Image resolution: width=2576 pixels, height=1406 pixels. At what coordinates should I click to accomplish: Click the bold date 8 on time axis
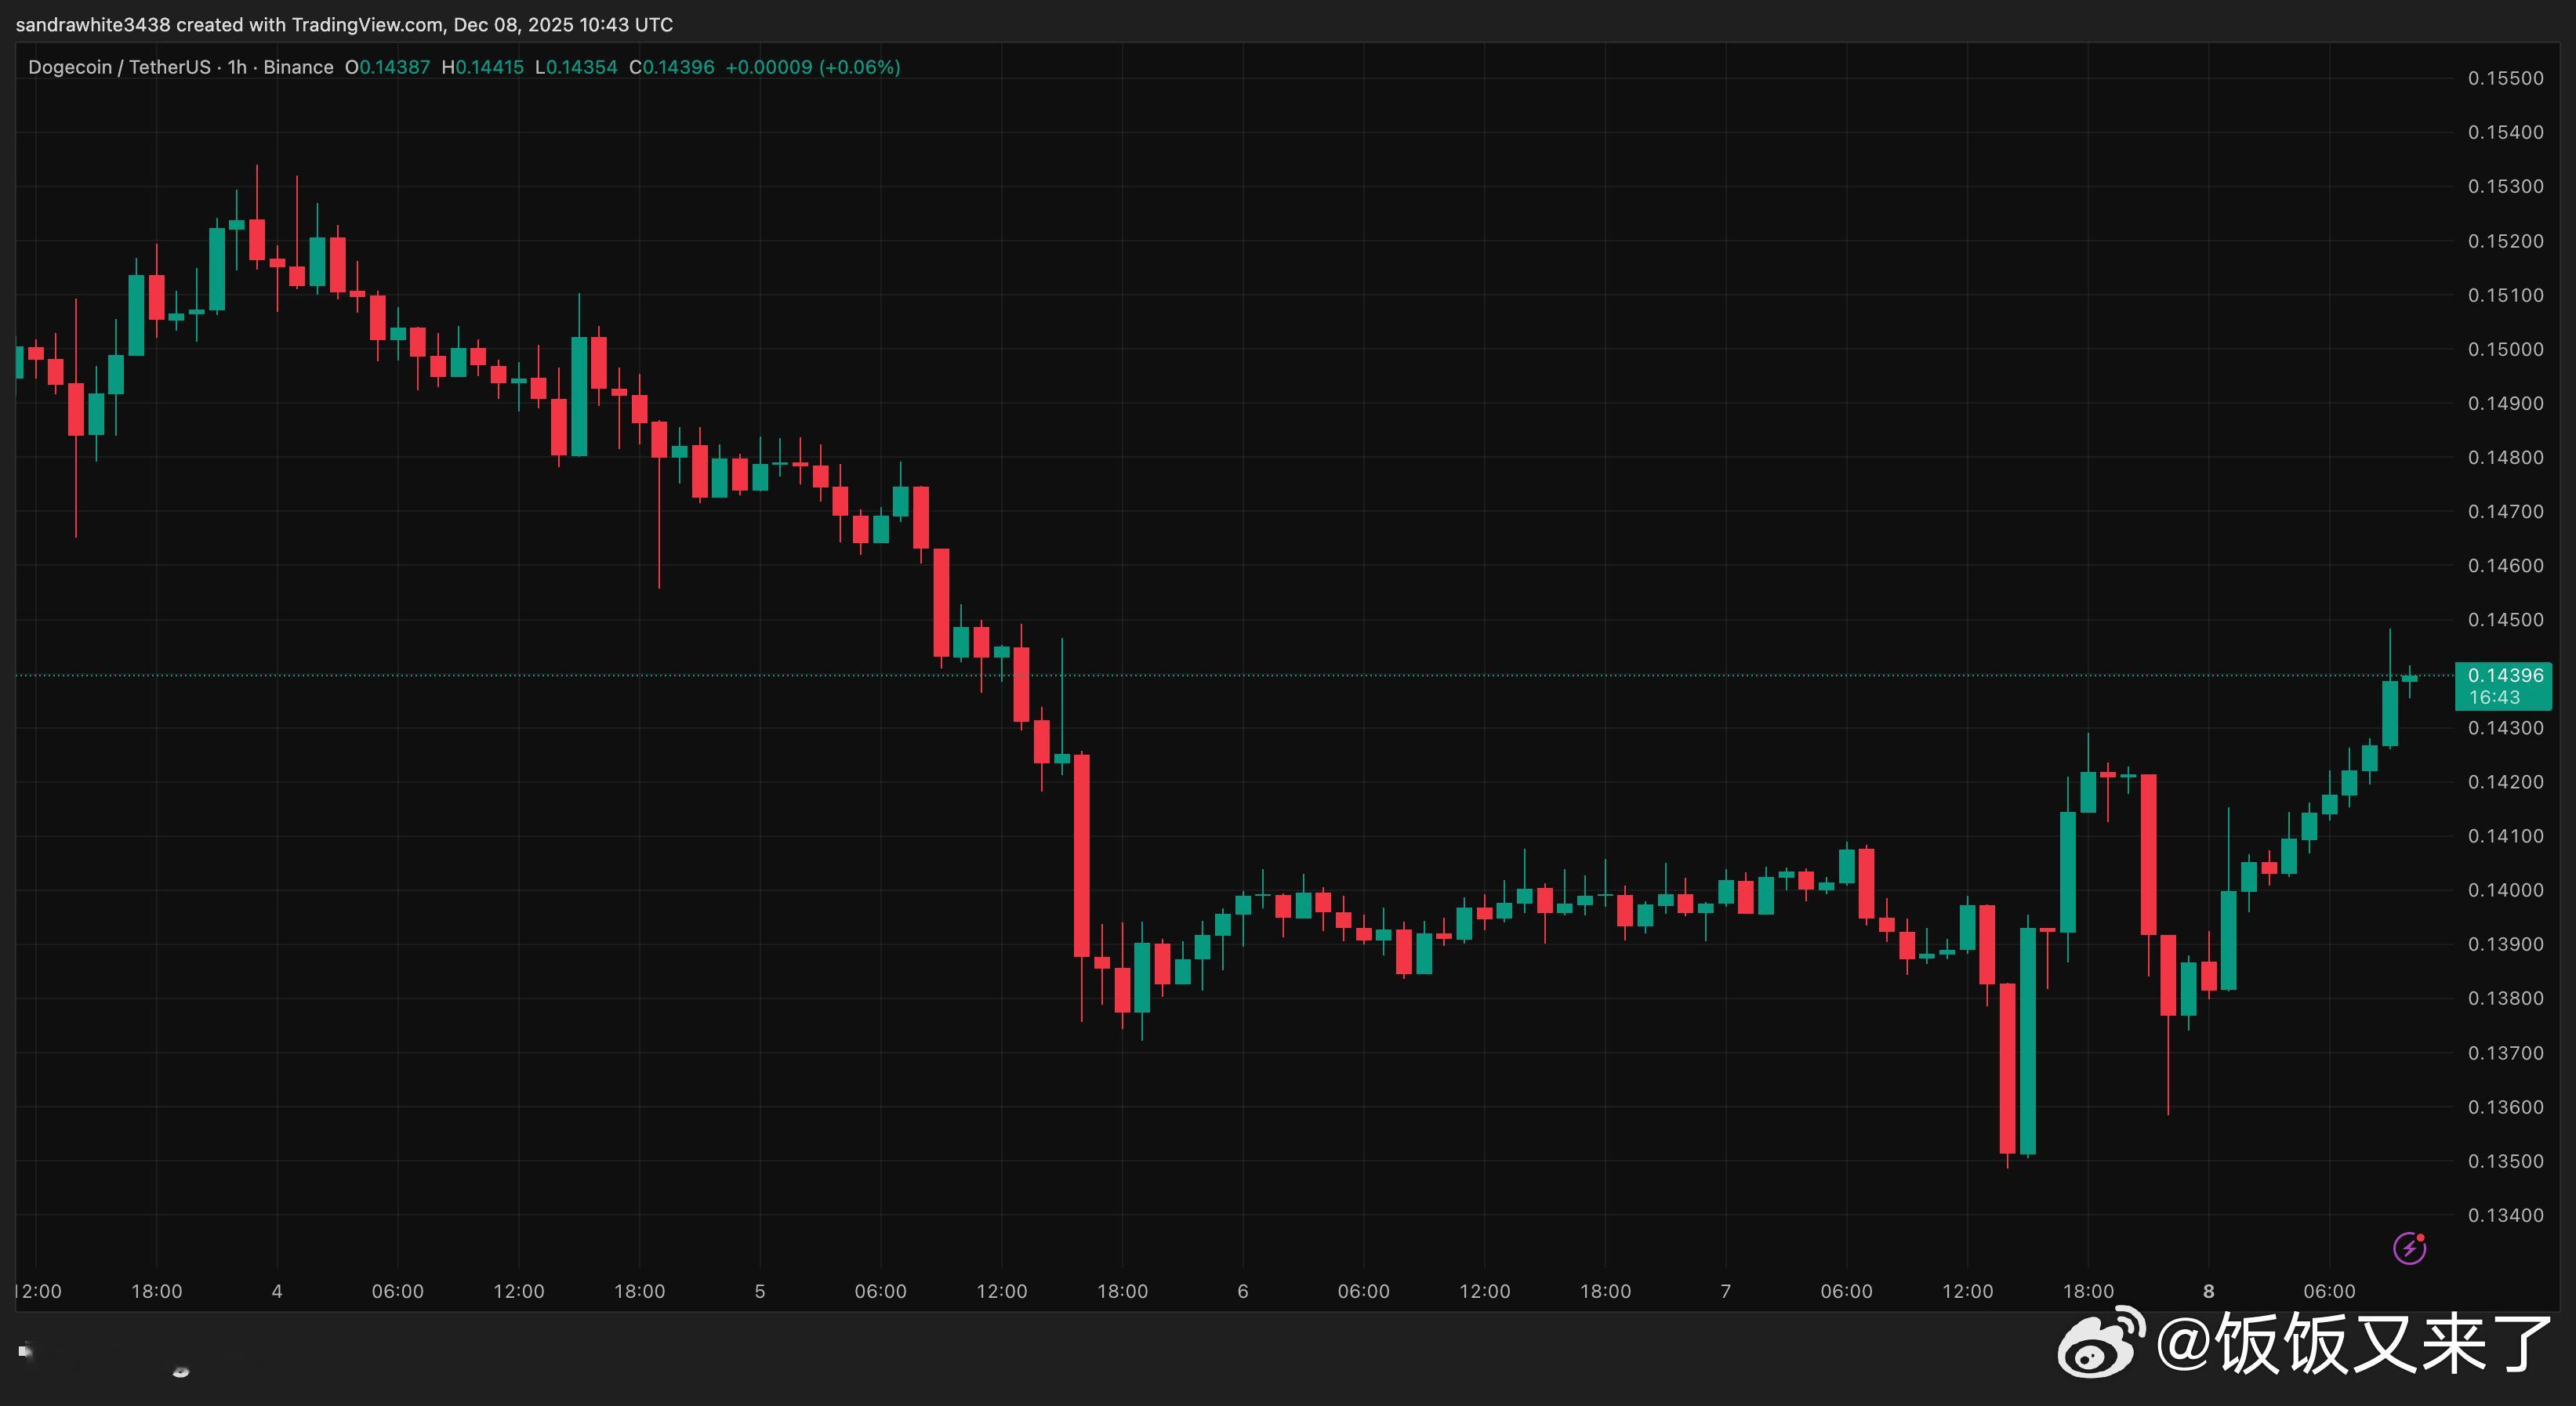(x=2208, y=1291)
